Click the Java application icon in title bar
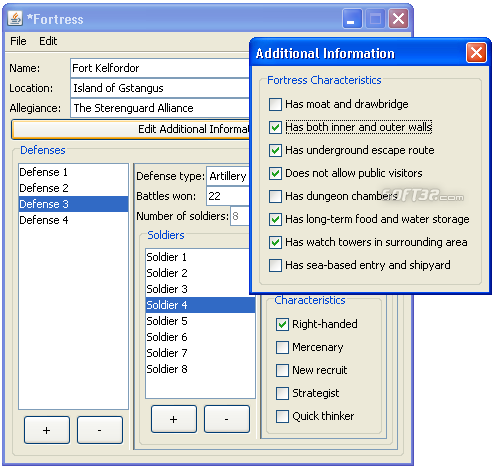Screen dimensions: 494x468 pos(15,19)
